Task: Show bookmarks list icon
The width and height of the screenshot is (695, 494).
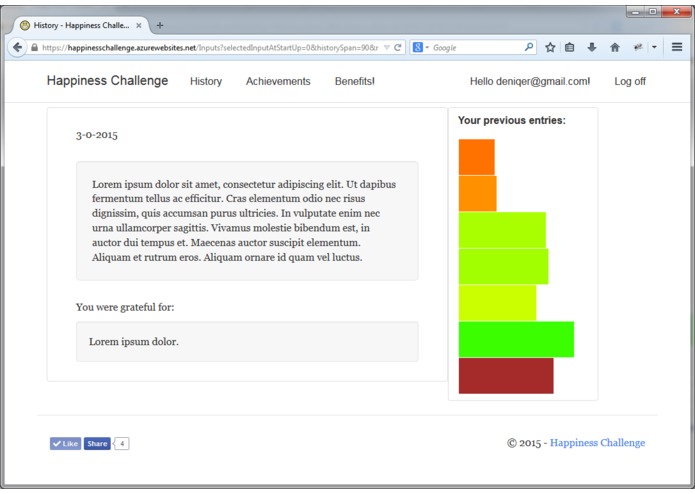Action: point(570,47)
